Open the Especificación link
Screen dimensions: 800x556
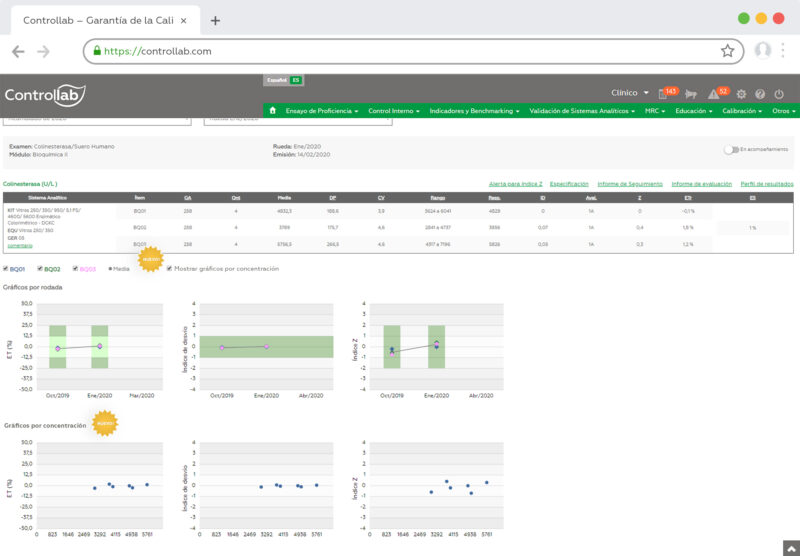569,184
